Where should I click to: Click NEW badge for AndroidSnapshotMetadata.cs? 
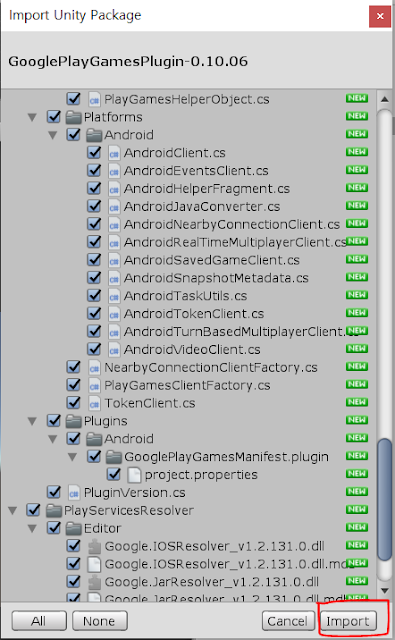coord(357,277)
